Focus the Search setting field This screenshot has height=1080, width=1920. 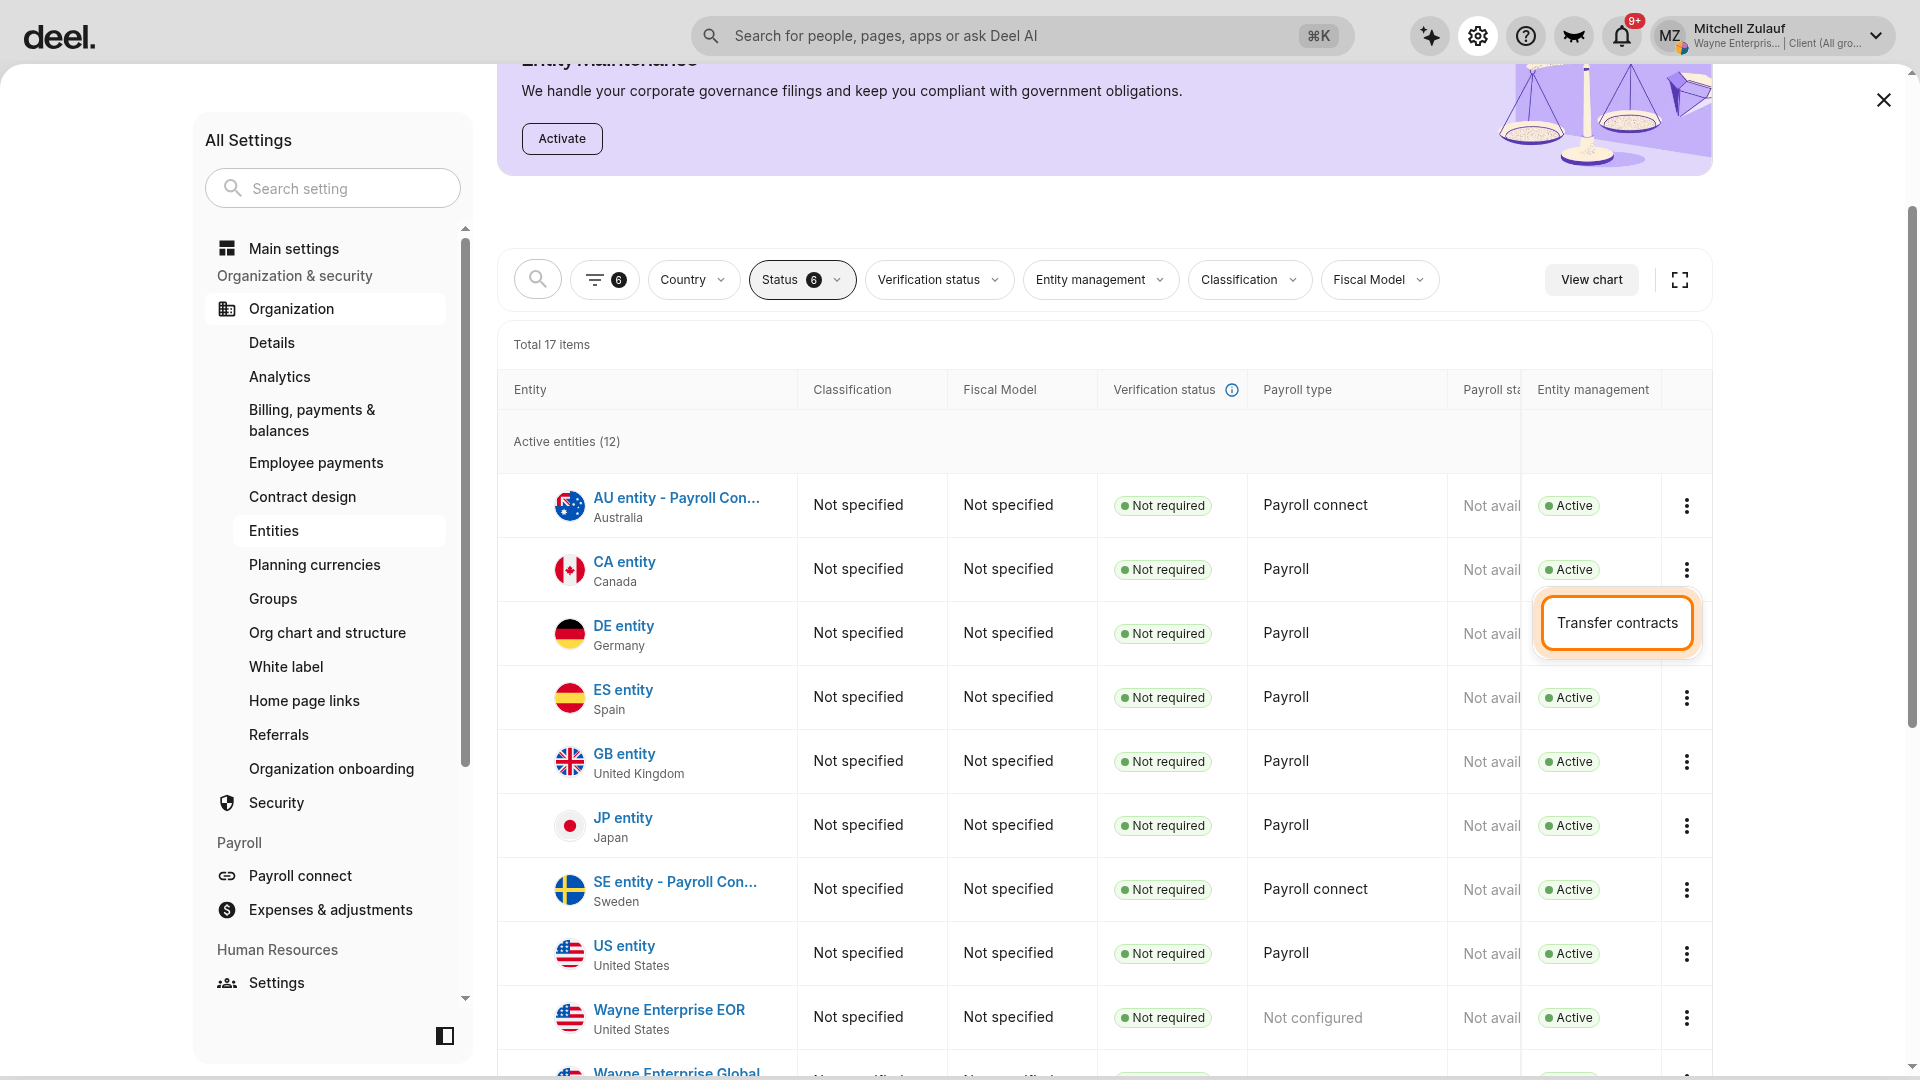click(333, 188)
